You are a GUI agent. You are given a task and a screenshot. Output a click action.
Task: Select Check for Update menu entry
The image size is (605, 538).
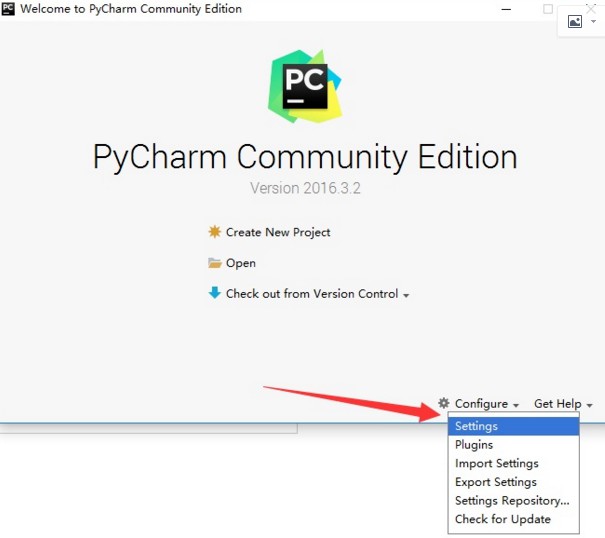pyautogui.click(x=514, y=519)
